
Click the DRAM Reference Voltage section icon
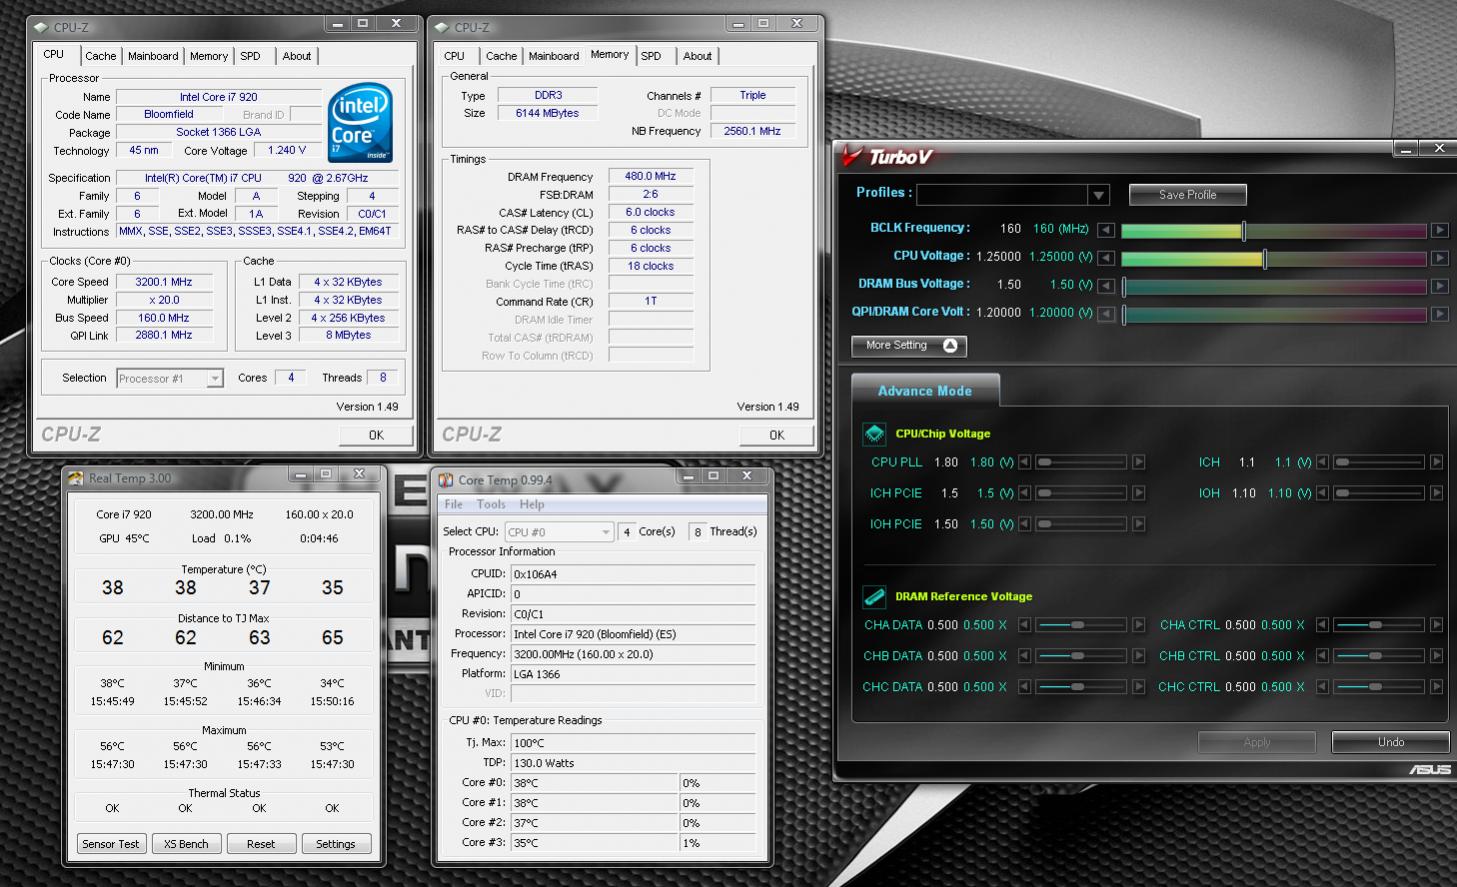pyautogui.click(x=874, y=597)
